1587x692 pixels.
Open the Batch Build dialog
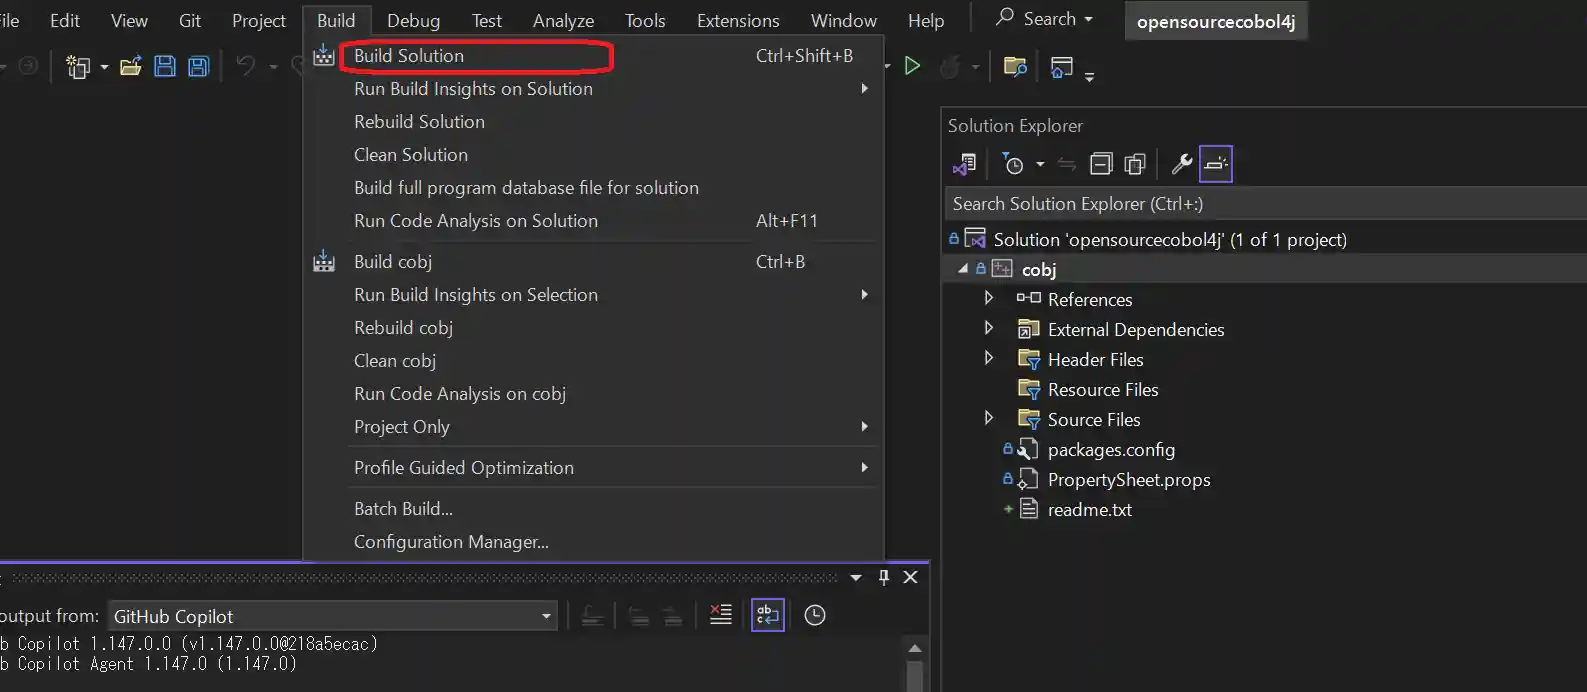tap(403, 509)
